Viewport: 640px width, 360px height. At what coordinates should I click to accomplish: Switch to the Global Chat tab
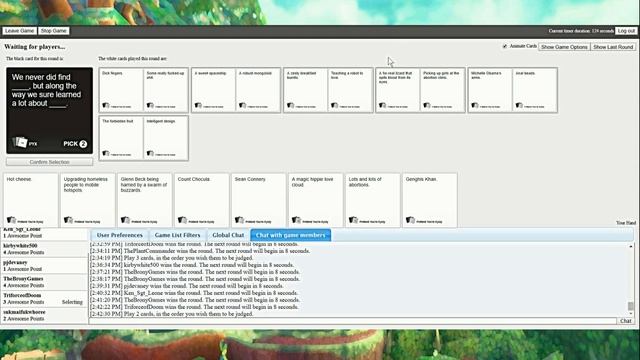(228, 235)
